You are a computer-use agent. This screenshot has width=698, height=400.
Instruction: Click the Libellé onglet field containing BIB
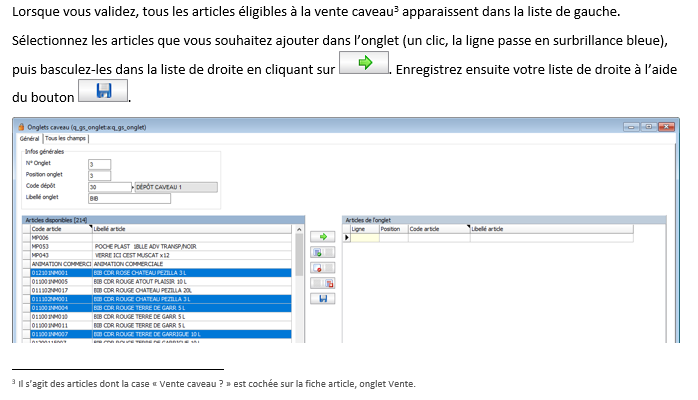(x=129, y=198)
